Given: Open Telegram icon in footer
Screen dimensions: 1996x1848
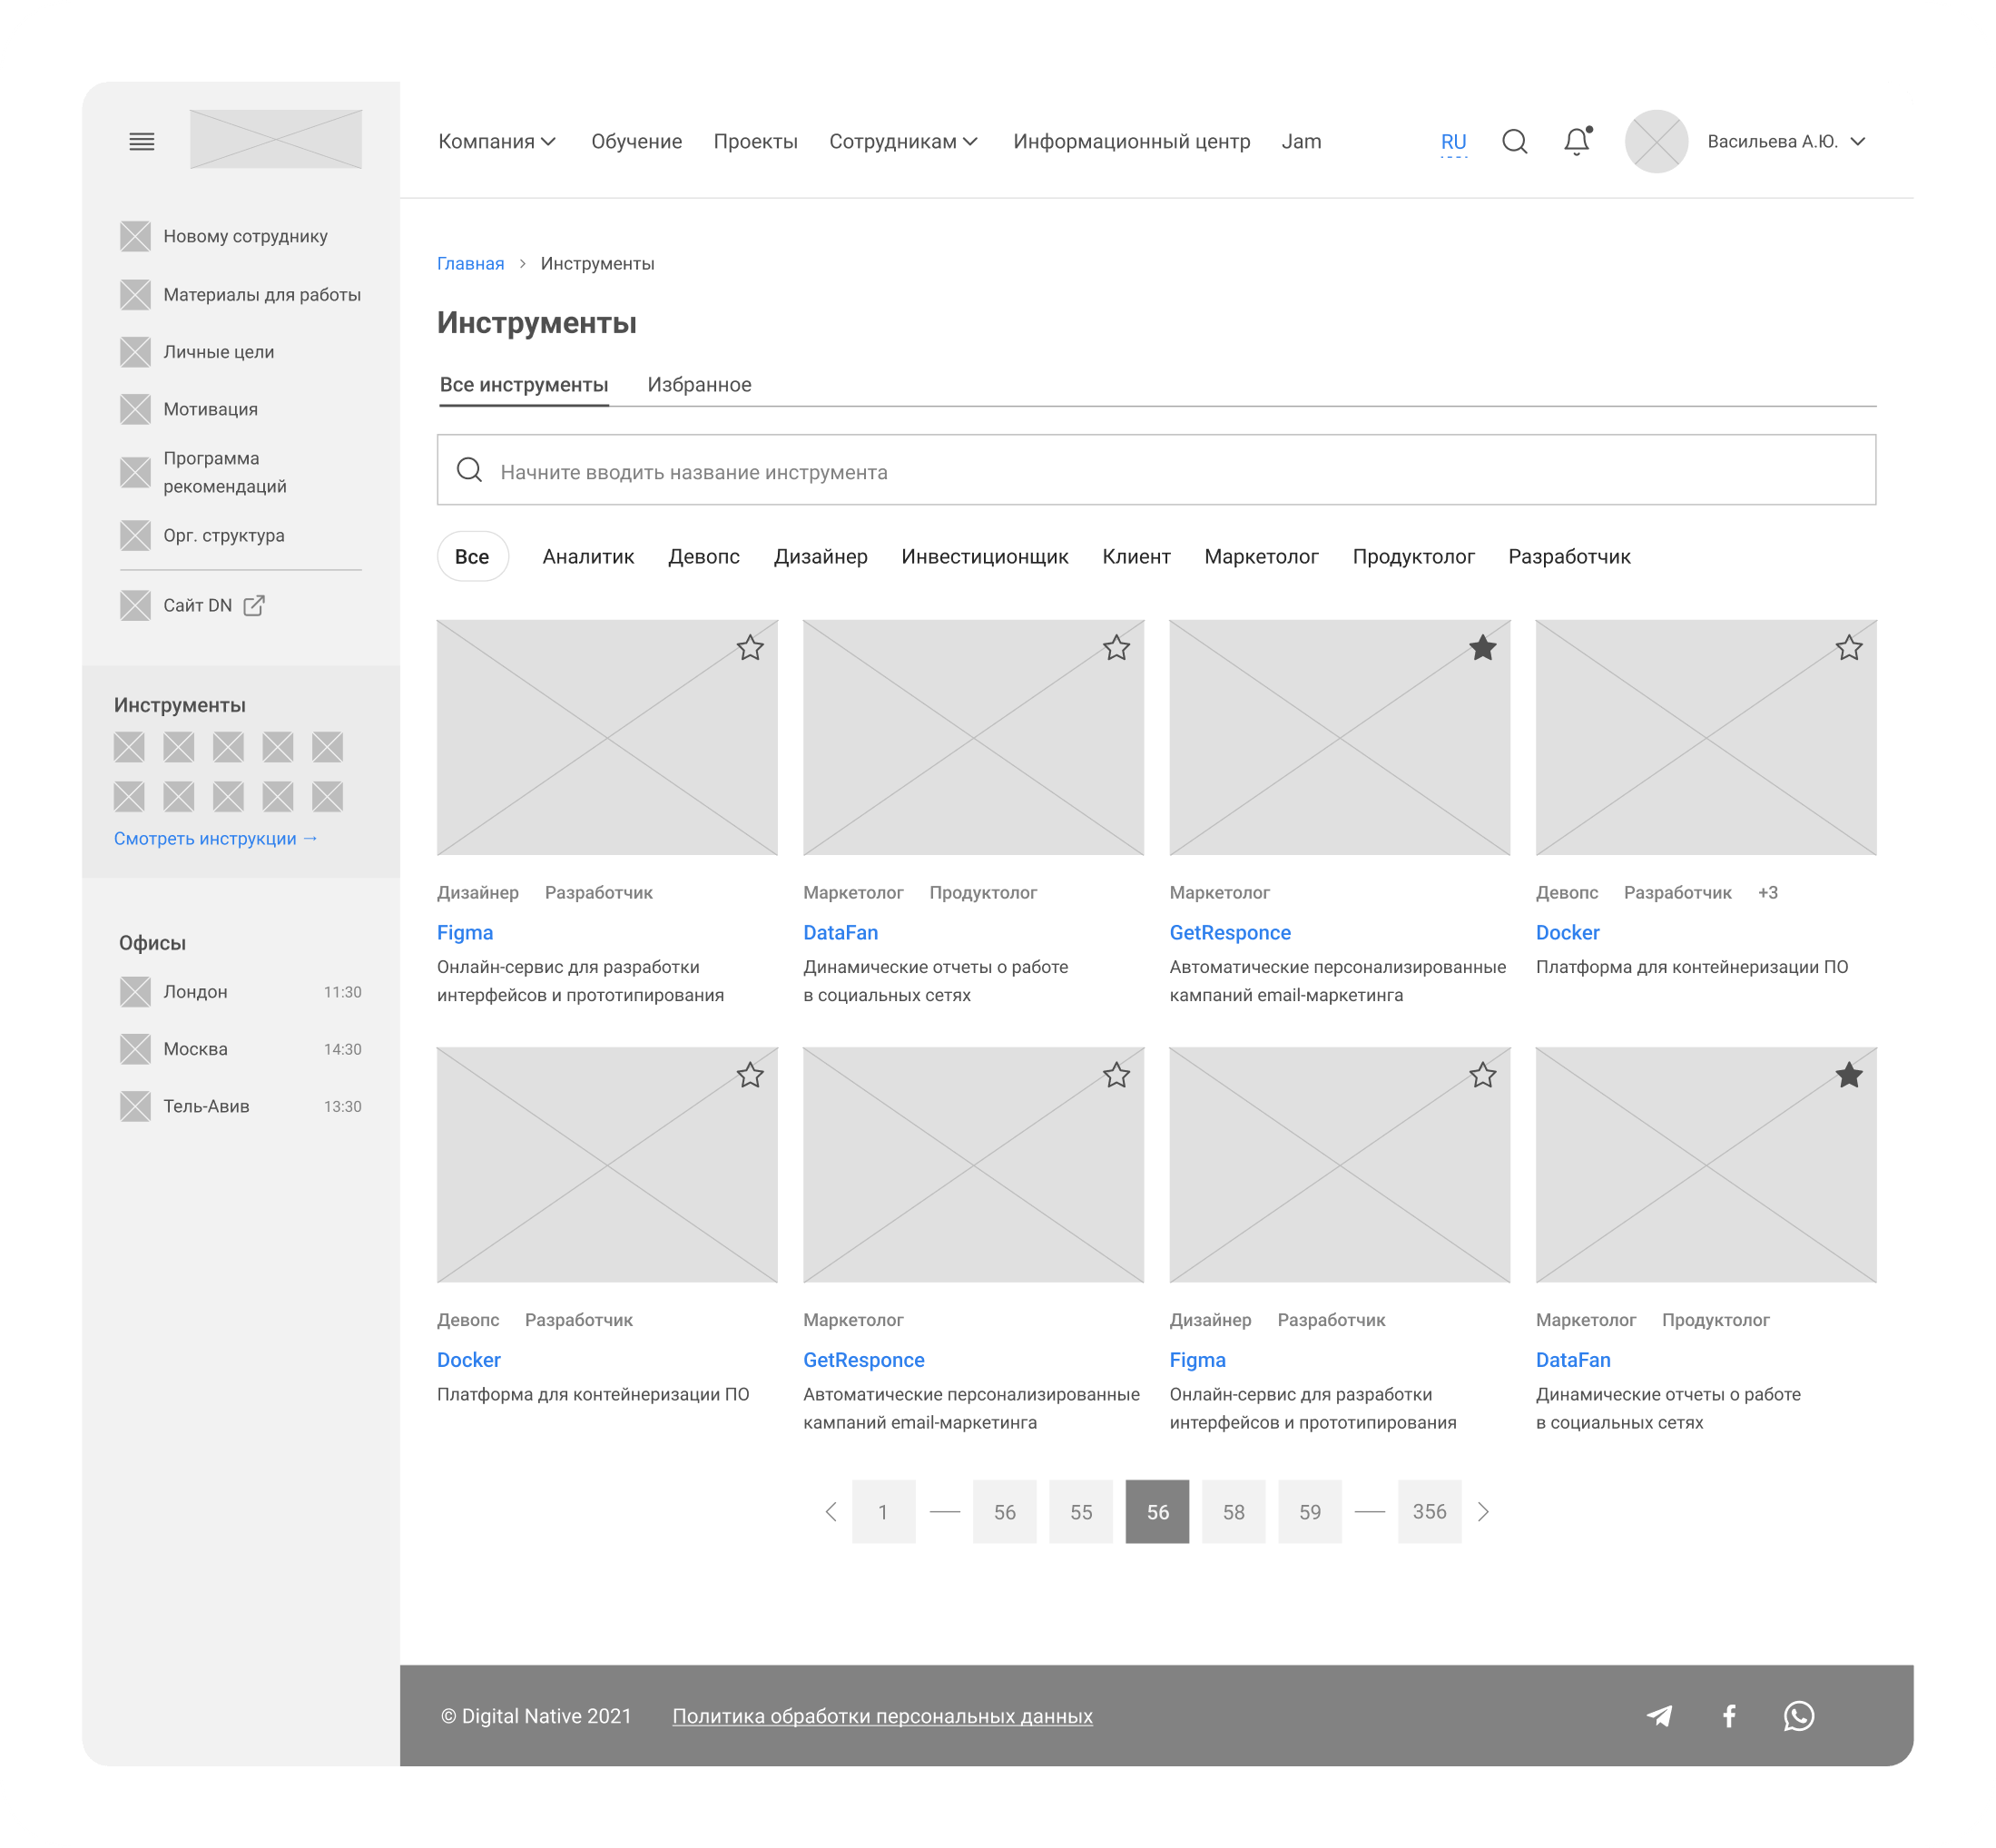Looking at the screenshot, I should tap(1659, 1716).
